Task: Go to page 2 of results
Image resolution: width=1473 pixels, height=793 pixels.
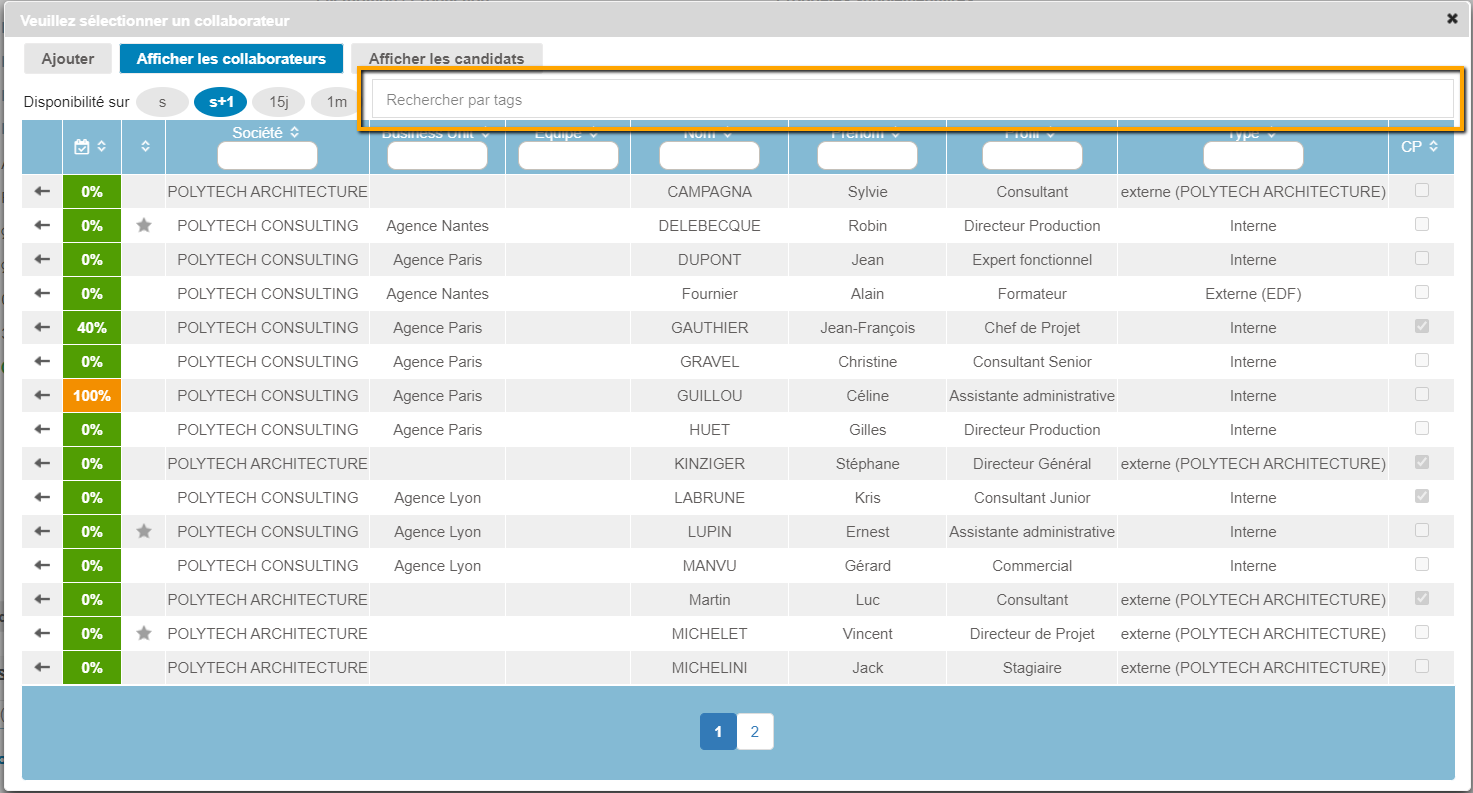Action: point(754,732)
